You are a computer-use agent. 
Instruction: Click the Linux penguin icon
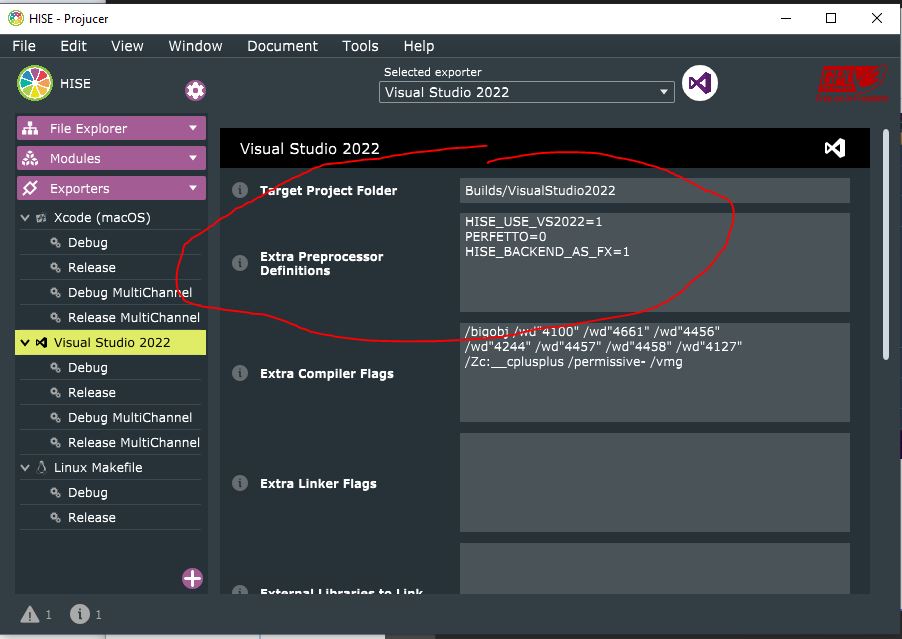click(x=41, y=467)
